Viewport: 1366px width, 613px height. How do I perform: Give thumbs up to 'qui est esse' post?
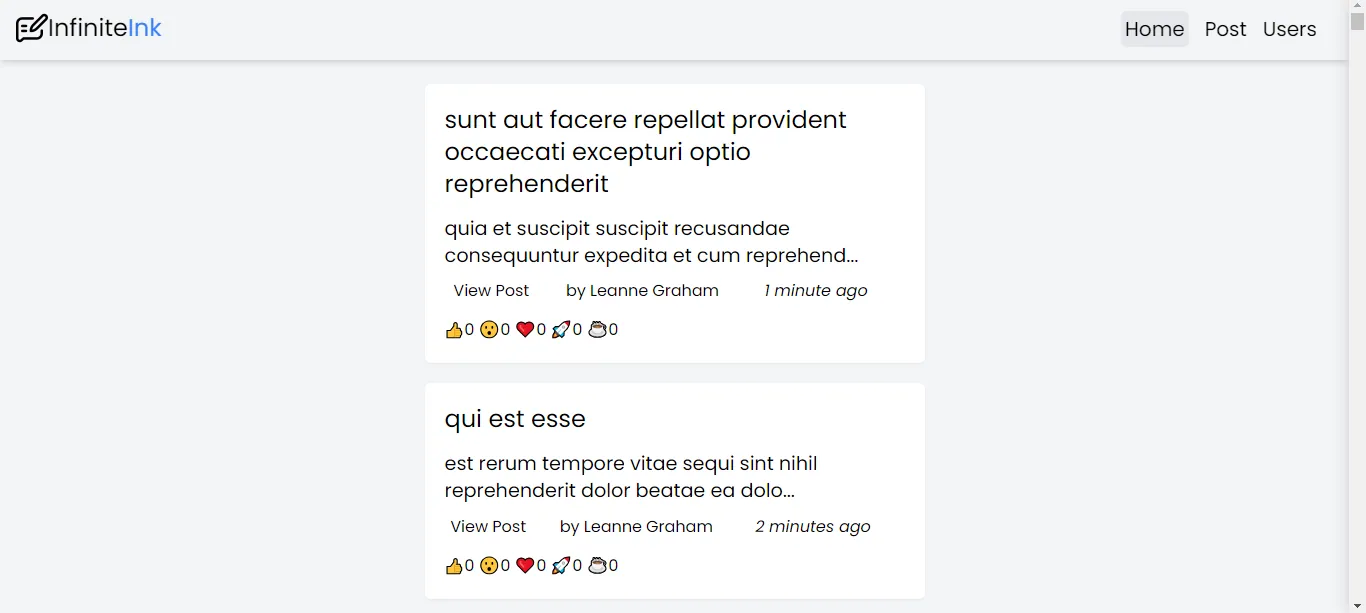click(x=459, y=566)
